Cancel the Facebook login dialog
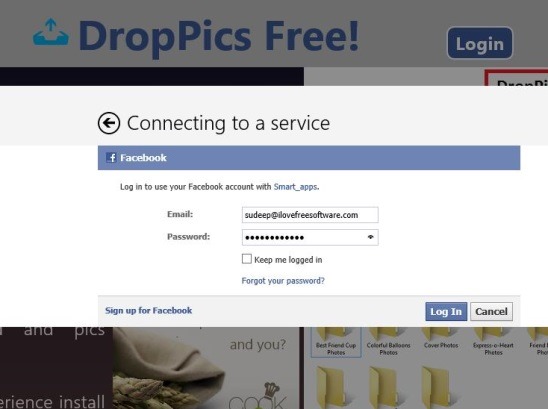 point(491,311)
